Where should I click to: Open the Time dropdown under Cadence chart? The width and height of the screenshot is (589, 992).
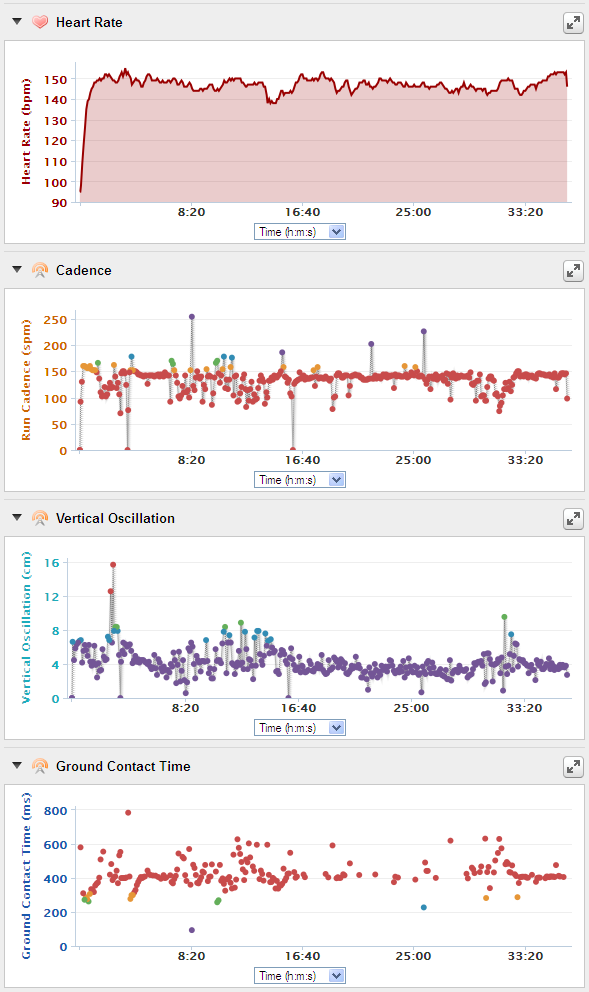[300, 480]
